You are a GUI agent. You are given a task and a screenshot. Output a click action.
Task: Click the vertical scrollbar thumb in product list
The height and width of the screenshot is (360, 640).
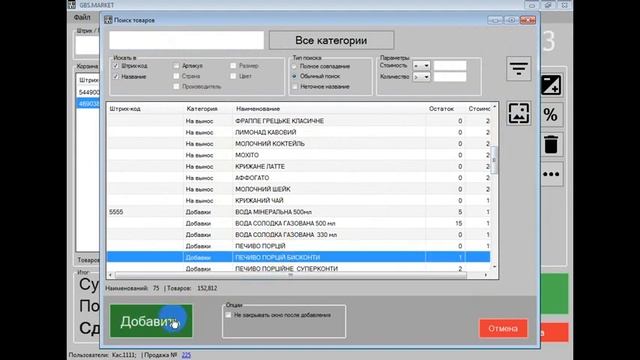[x=494, y=160]
